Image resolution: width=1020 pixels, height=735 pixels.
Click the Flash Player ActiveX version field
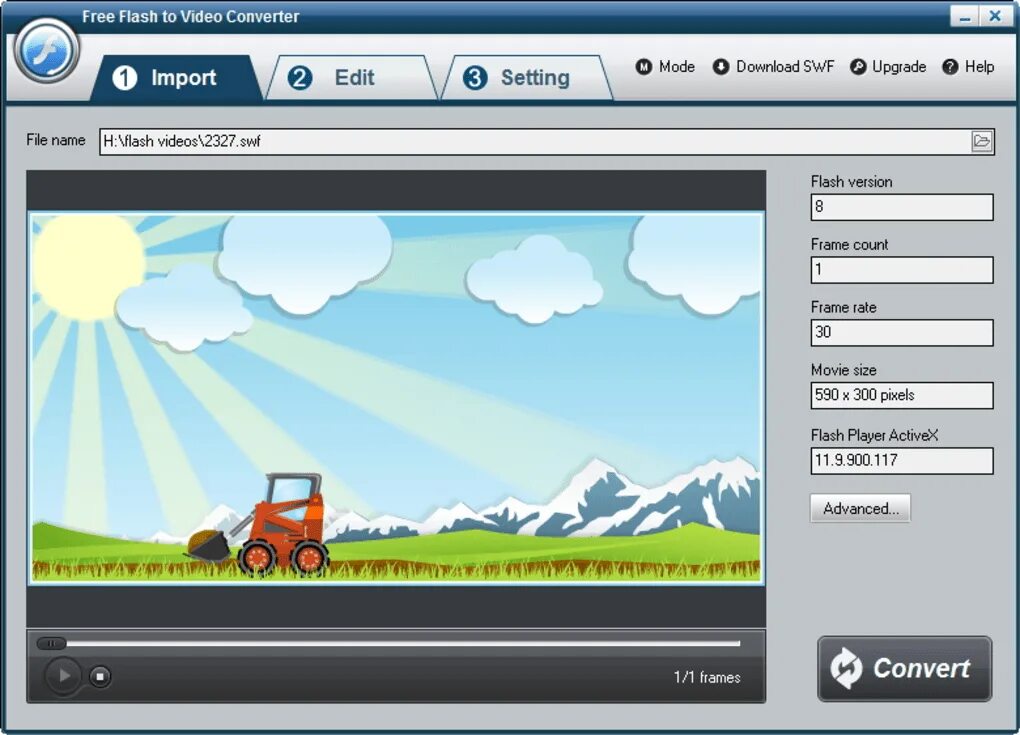902,461
